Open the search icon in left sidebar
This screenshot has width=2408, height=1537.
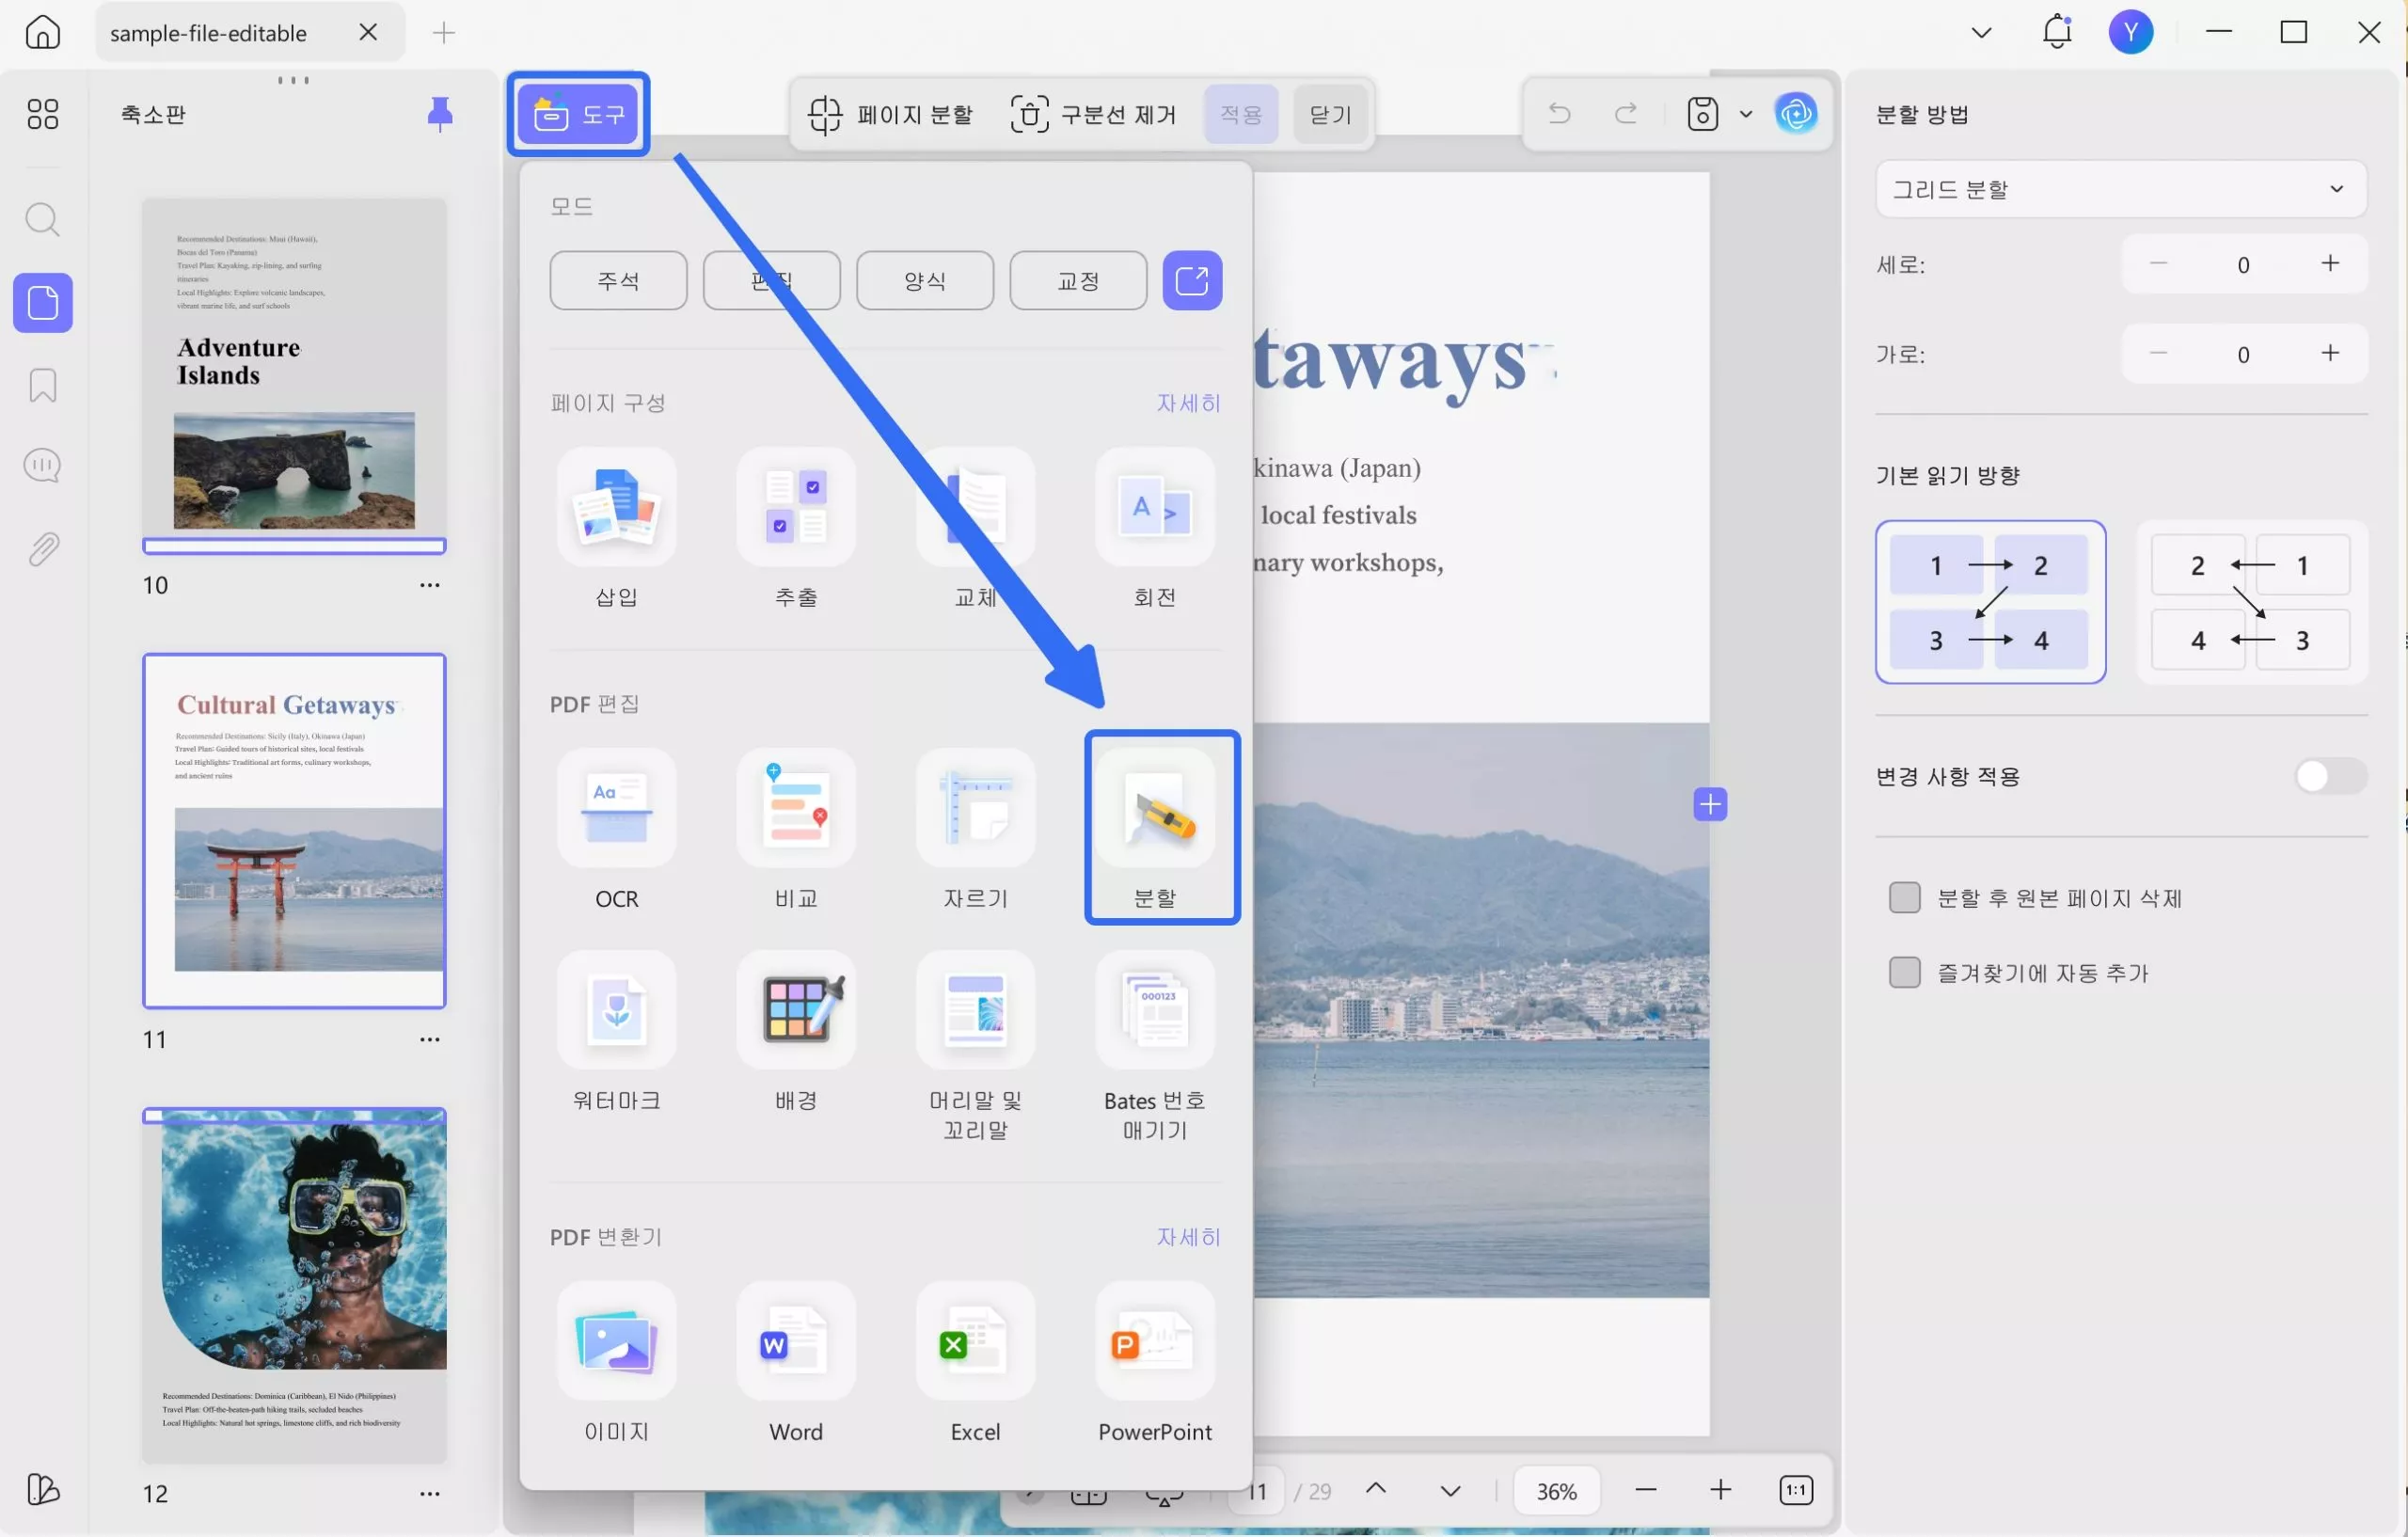pos(42,219)
